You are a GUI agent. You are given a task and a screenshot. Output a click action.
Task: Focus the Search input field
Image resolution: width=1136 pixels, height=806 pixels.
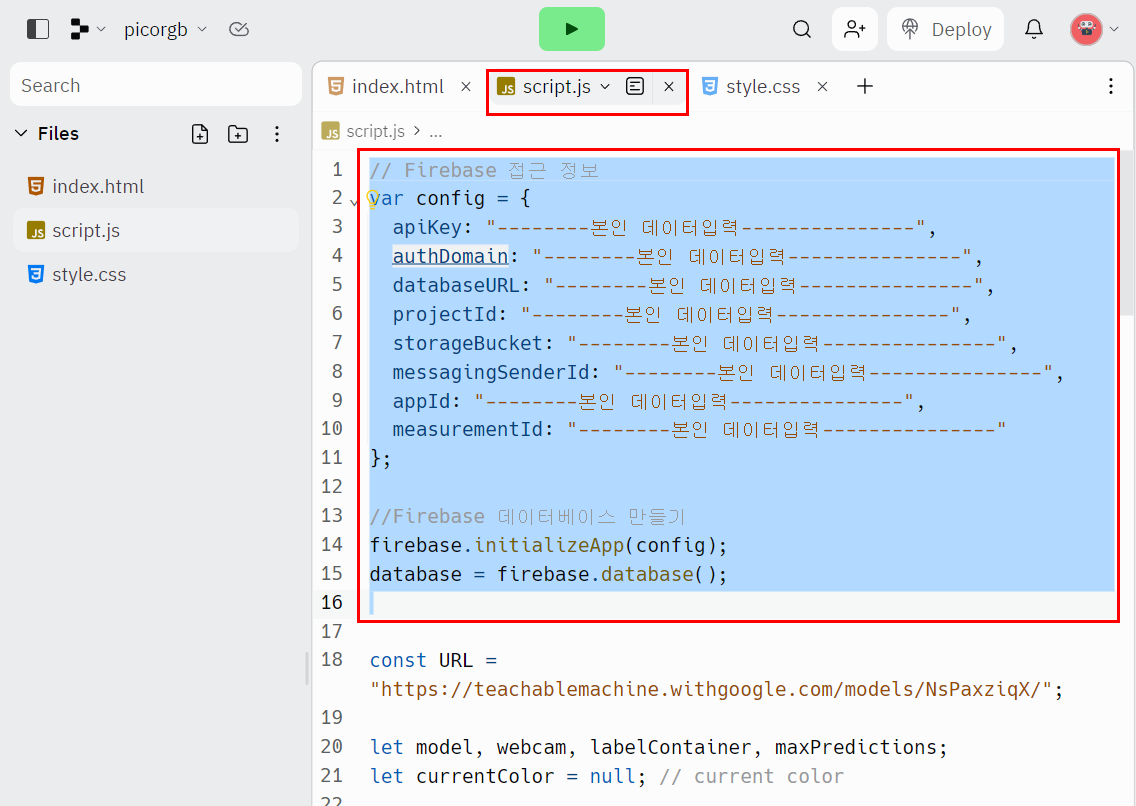tap(156, 85)
